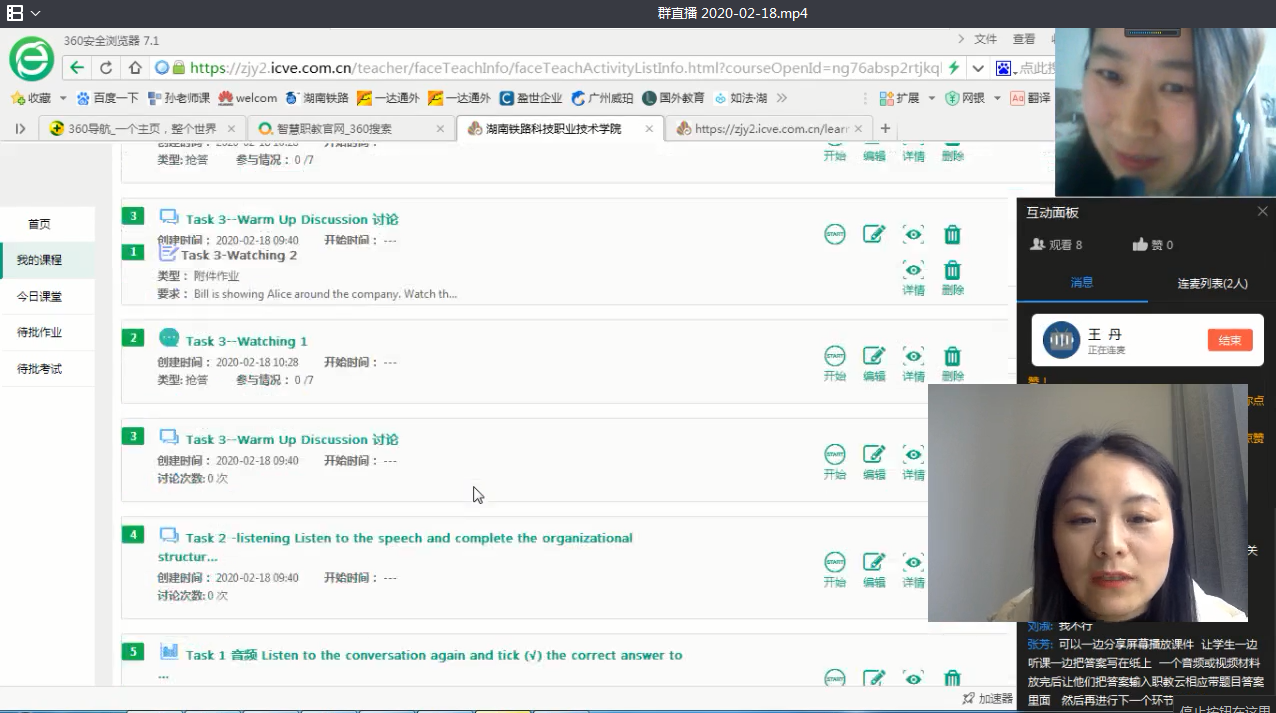Image resolution: width=1276 pixels, height=713 pixels.
Task: Open the title bar window-layout dropdown
Action: [35, 13]
